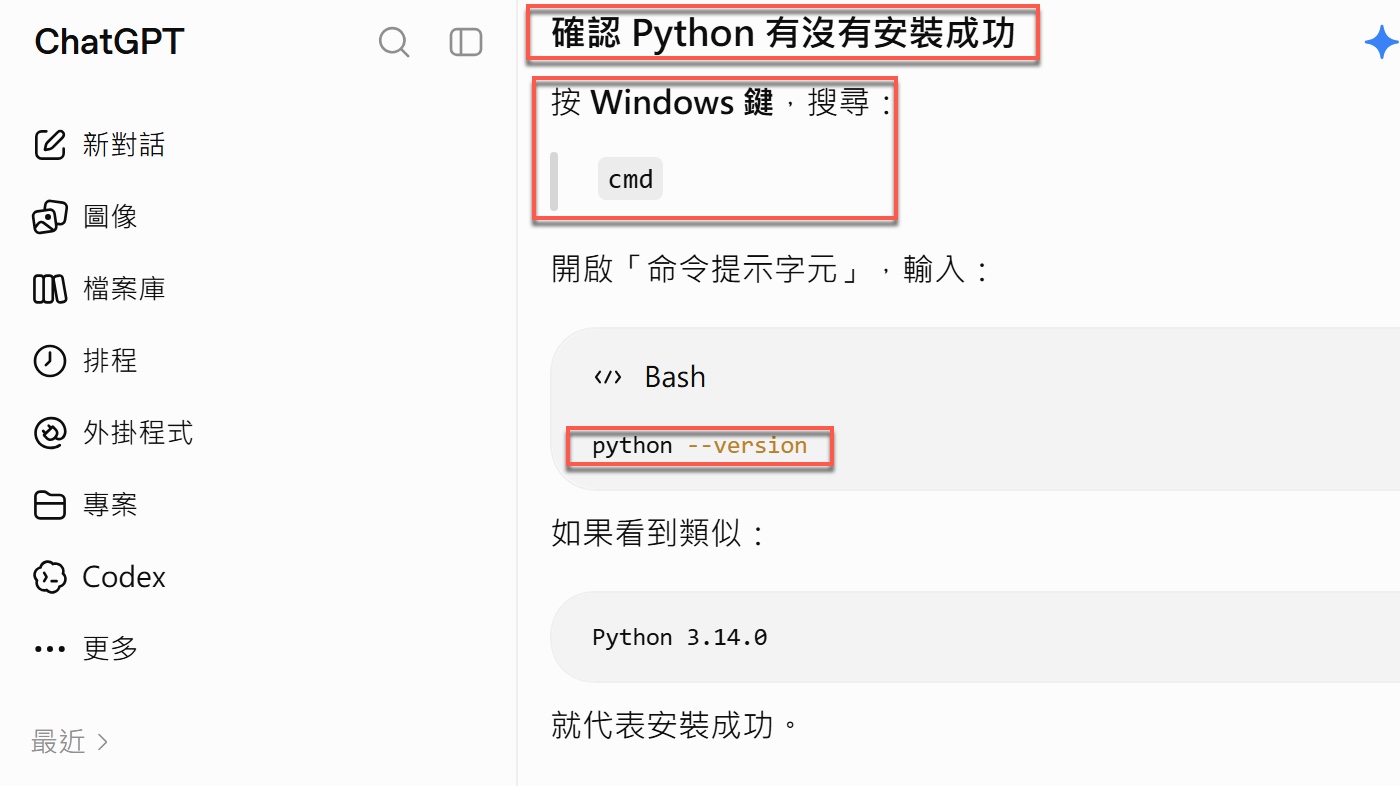Screen dimensions: 1400x786
Task: Click the three-dots icon beside 更多
Action: (50, 649)
